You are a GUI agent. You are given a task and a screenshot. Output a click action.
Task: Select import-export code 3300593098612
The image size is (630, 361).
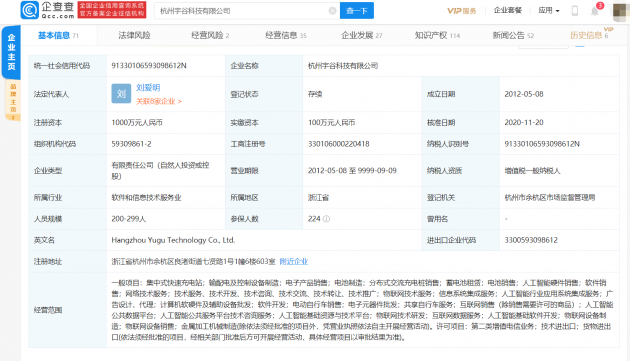531,240
